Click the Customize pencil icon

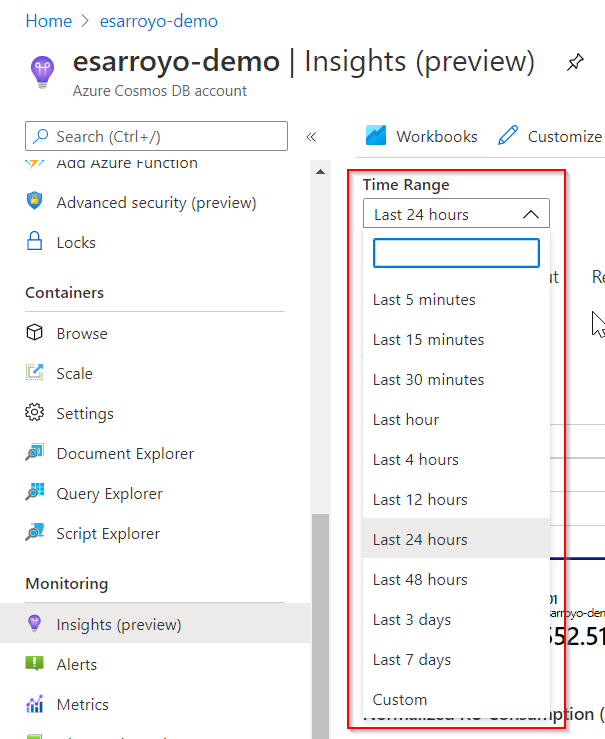[x=508, y=136]
